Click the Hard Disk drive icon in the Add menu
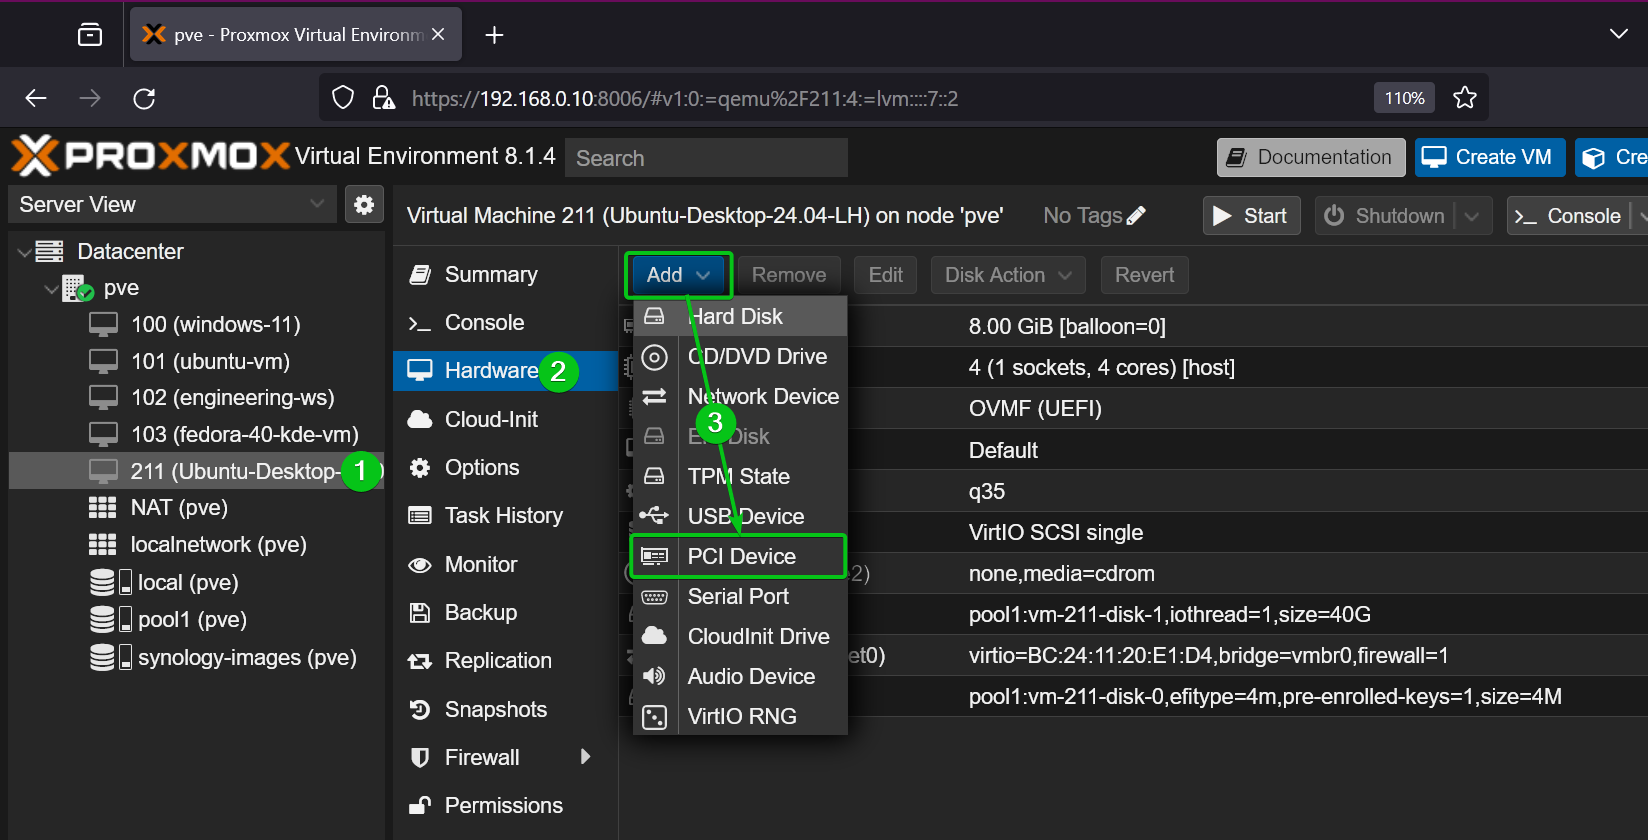The height and width of the screenshot is (840, 1648). (x=654, y=316)
